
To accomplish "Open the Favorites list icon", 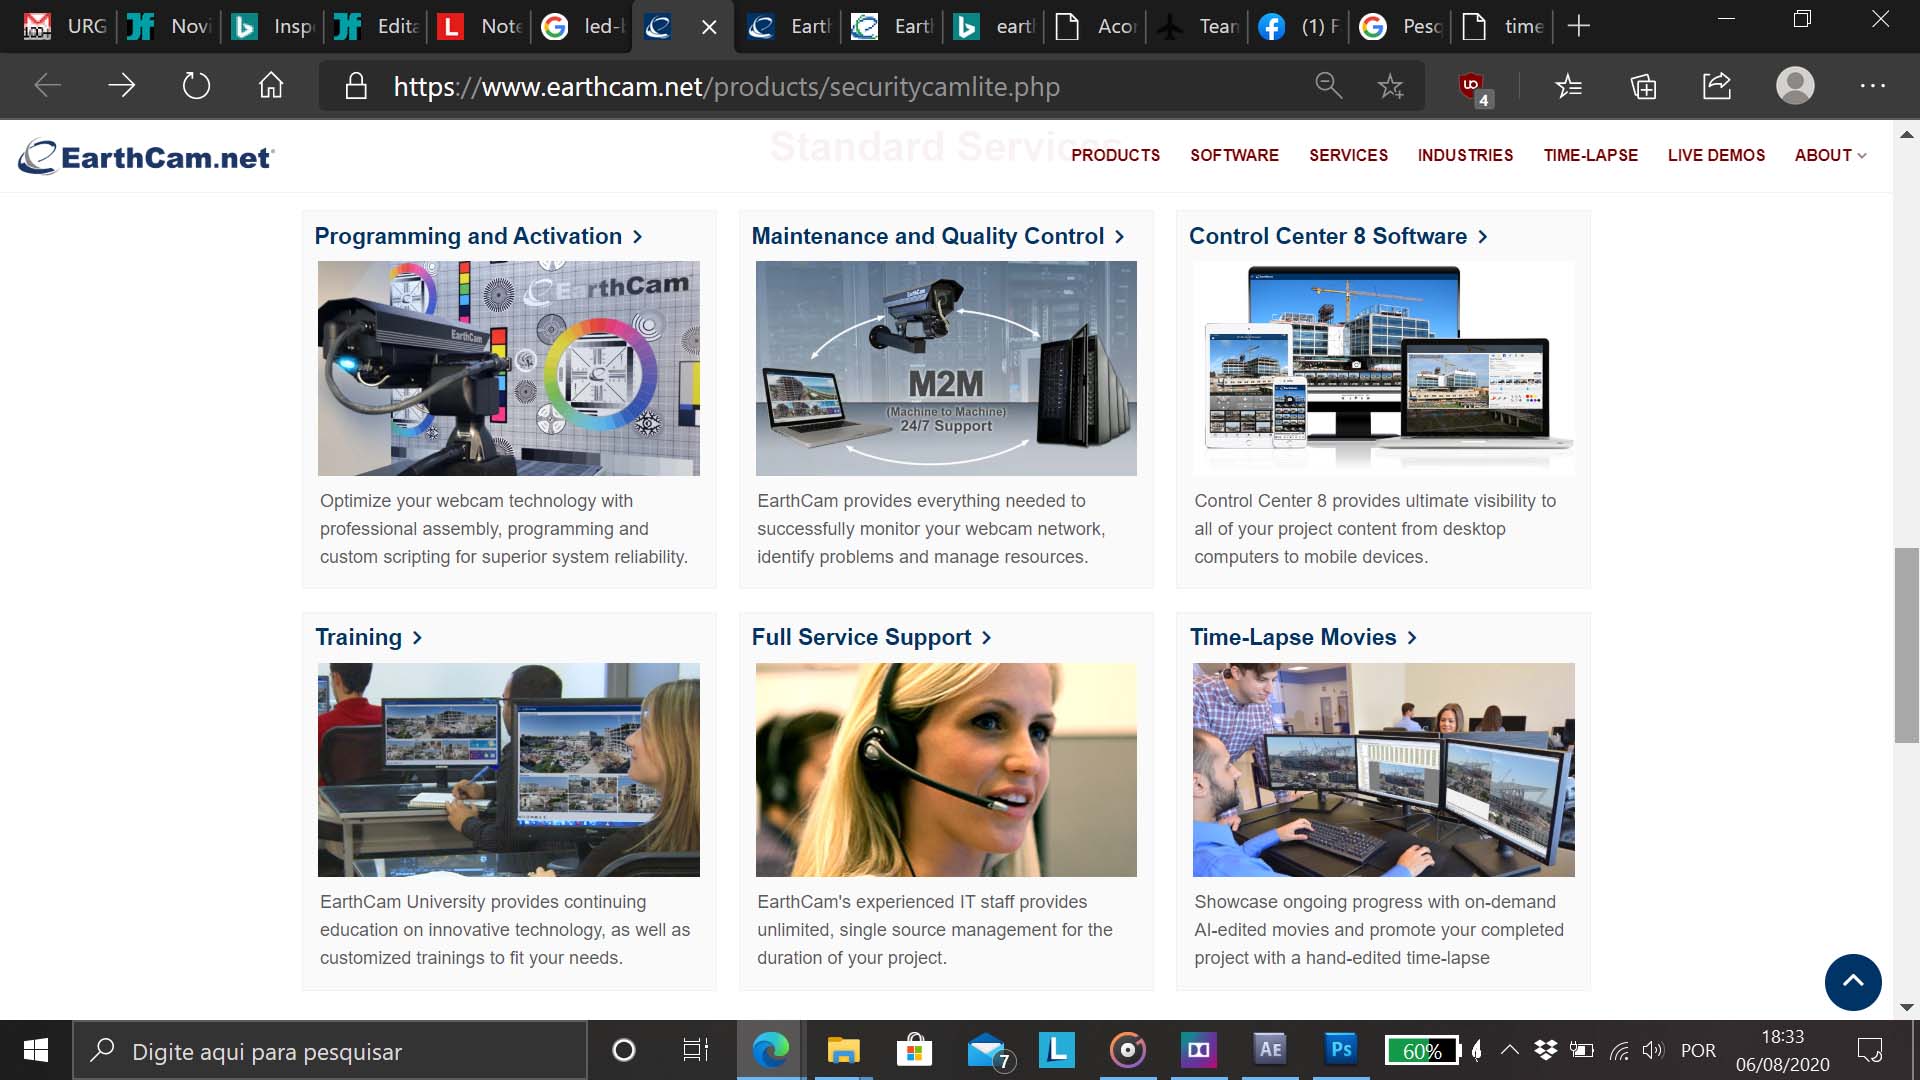I will pyautogui.click(x=1568, y=87).
